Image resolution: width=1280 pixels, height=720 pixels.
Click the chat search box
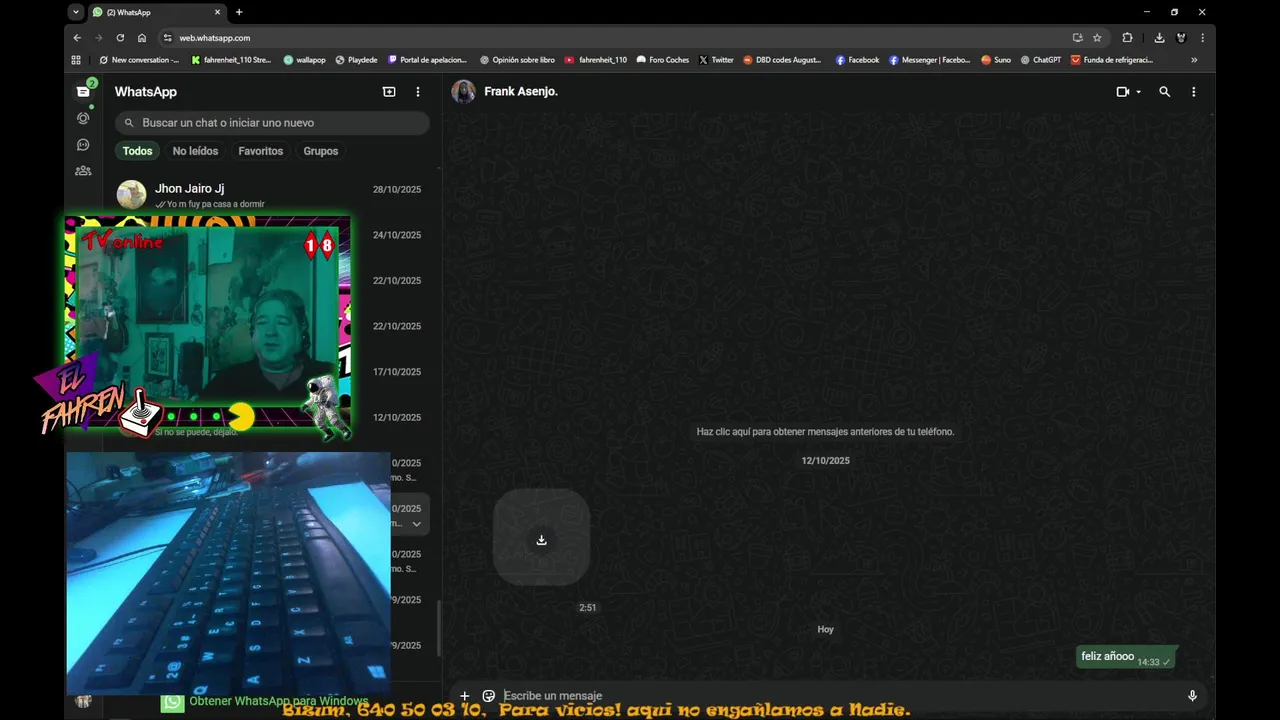point(272,122)
